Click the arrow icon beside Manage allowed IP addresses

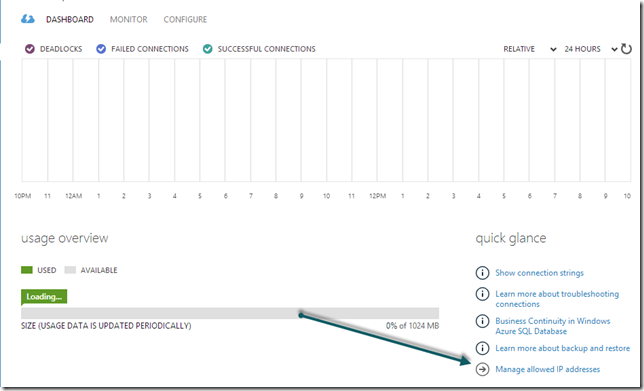pyautogui.click(x=482, y=369)
